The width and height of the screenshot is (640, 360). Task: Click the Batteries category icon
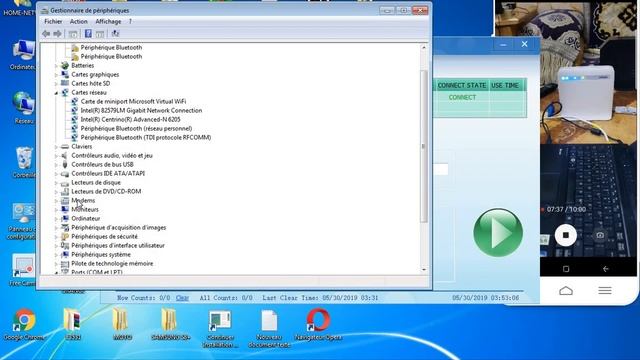[65, 65]
